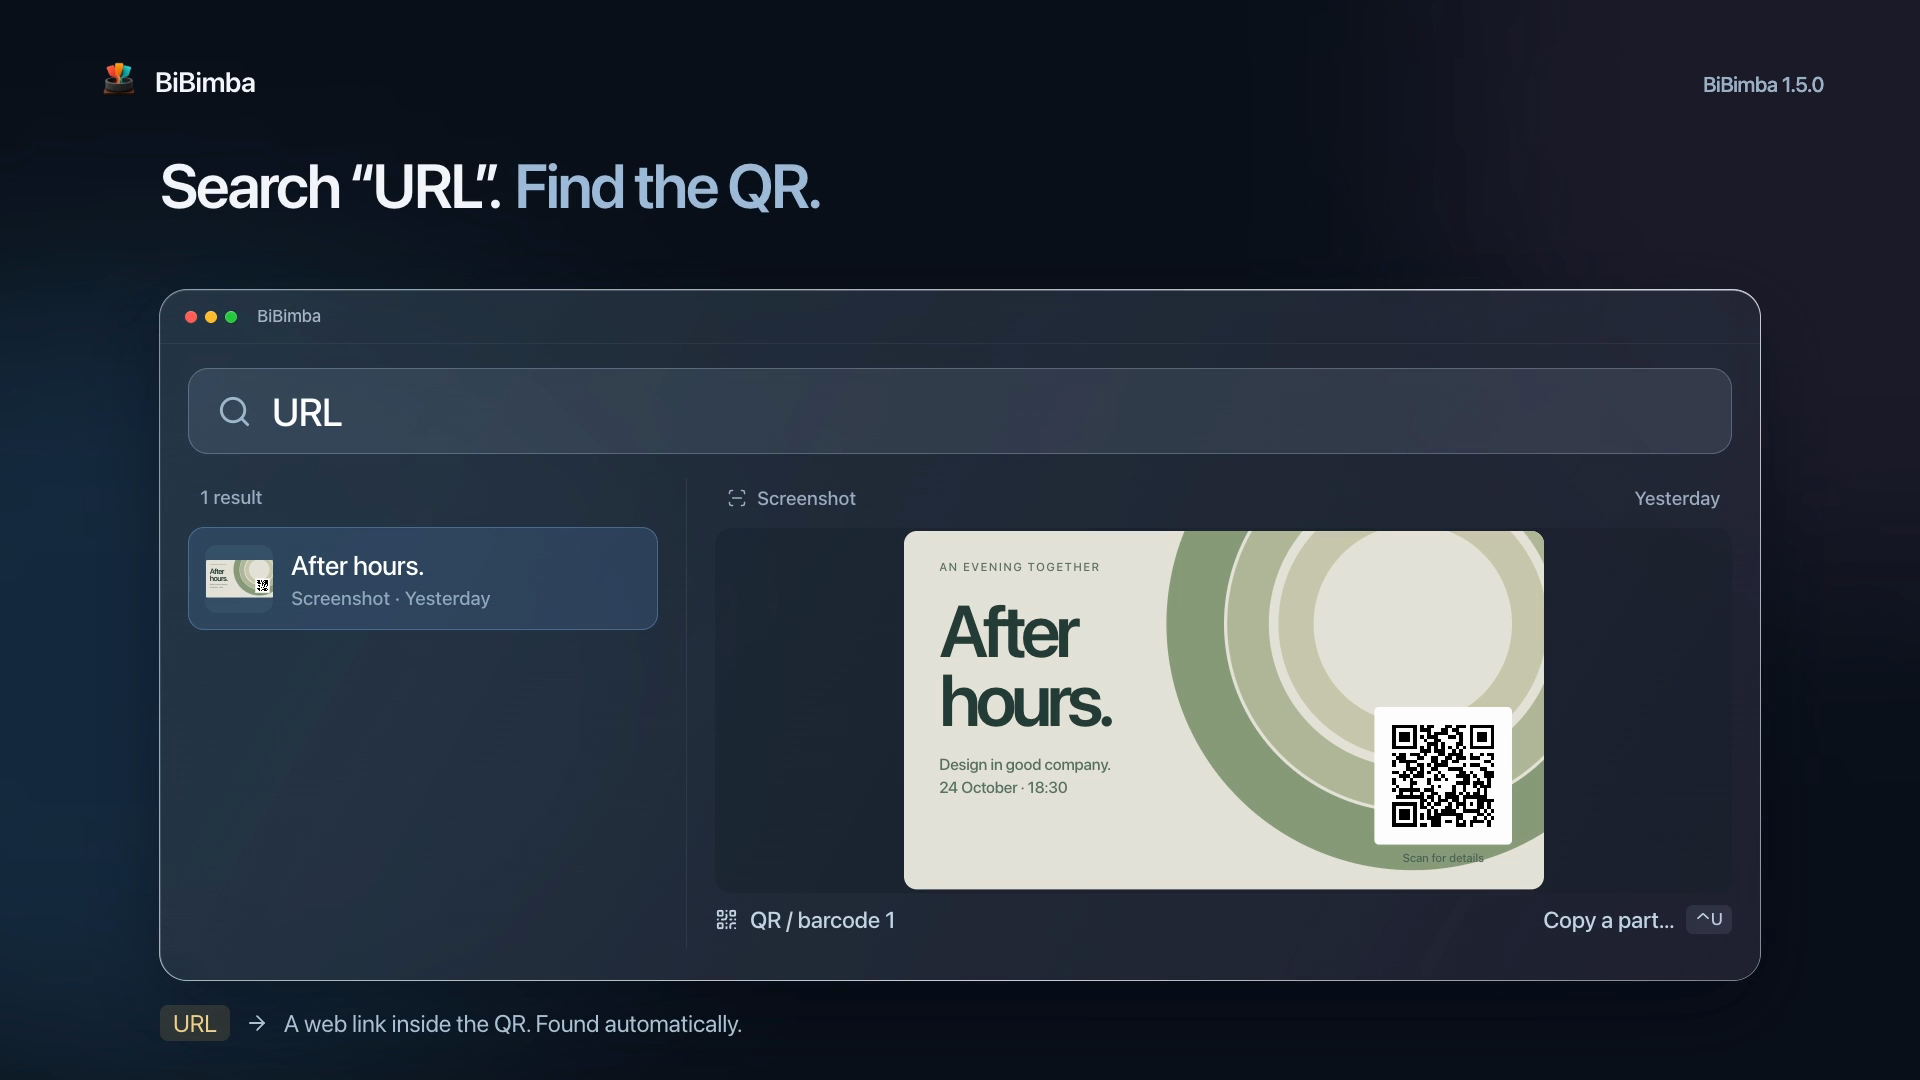Close the BiBimba window with the red button
This screenshot has height=1080, width=1920.
(191, 317)
